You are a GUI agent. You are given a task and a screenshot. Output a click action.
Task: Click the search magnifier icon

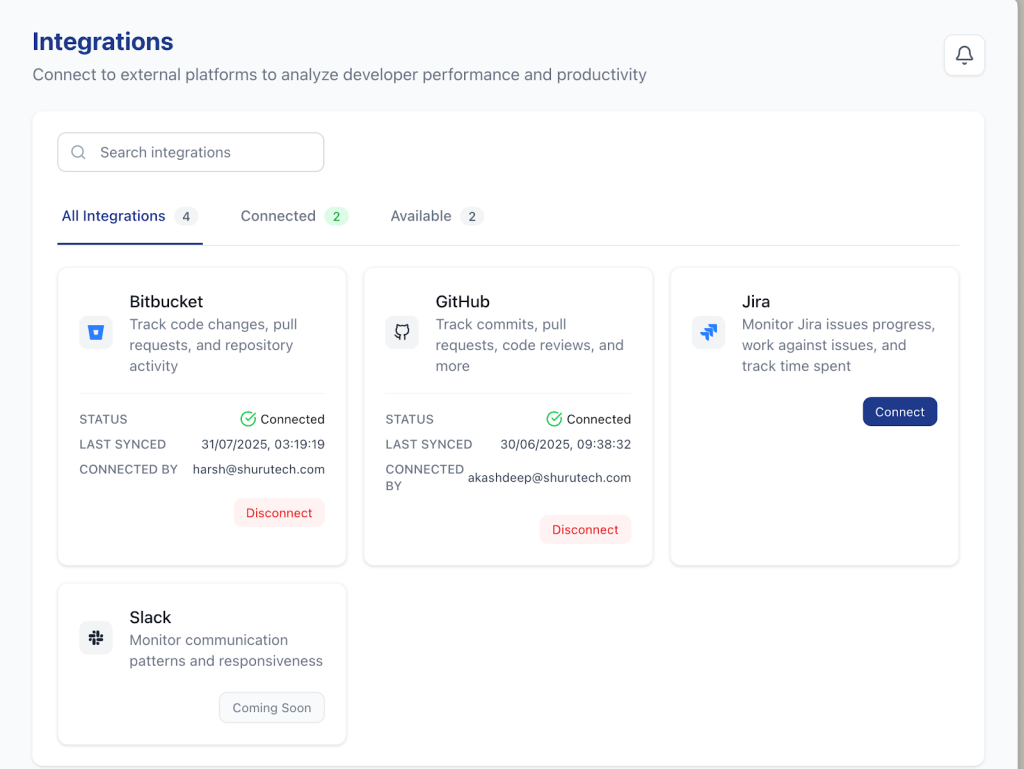coord(78,152)
